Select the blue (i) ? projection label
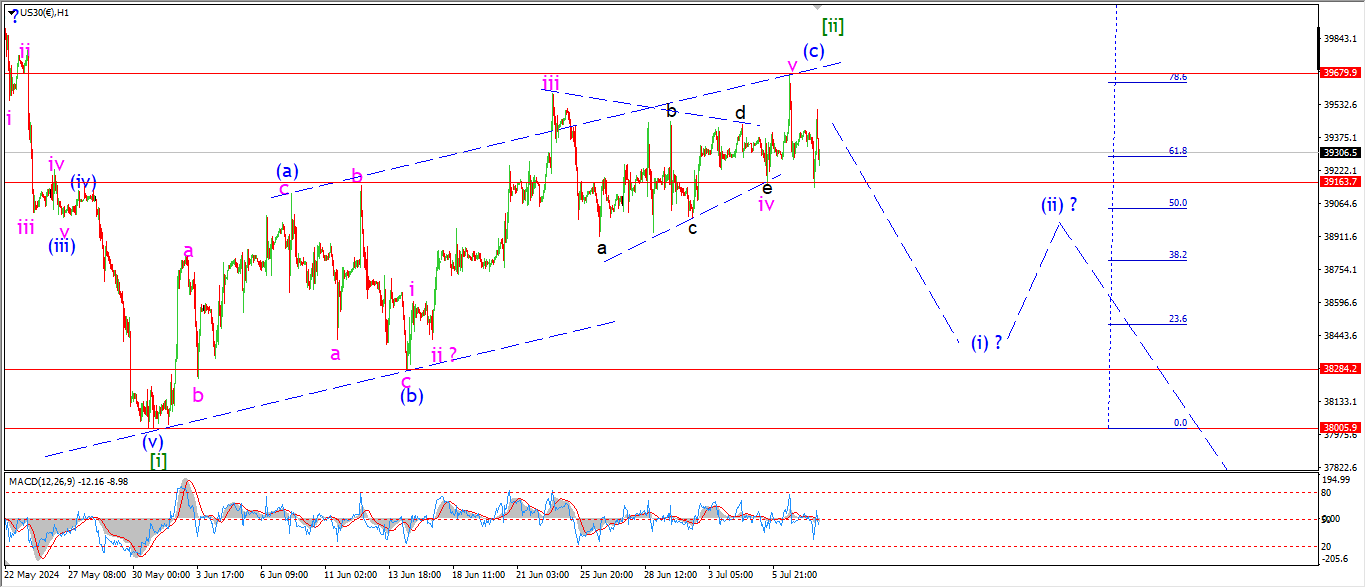Screen dimensions: 1366x588 (986, 342)
